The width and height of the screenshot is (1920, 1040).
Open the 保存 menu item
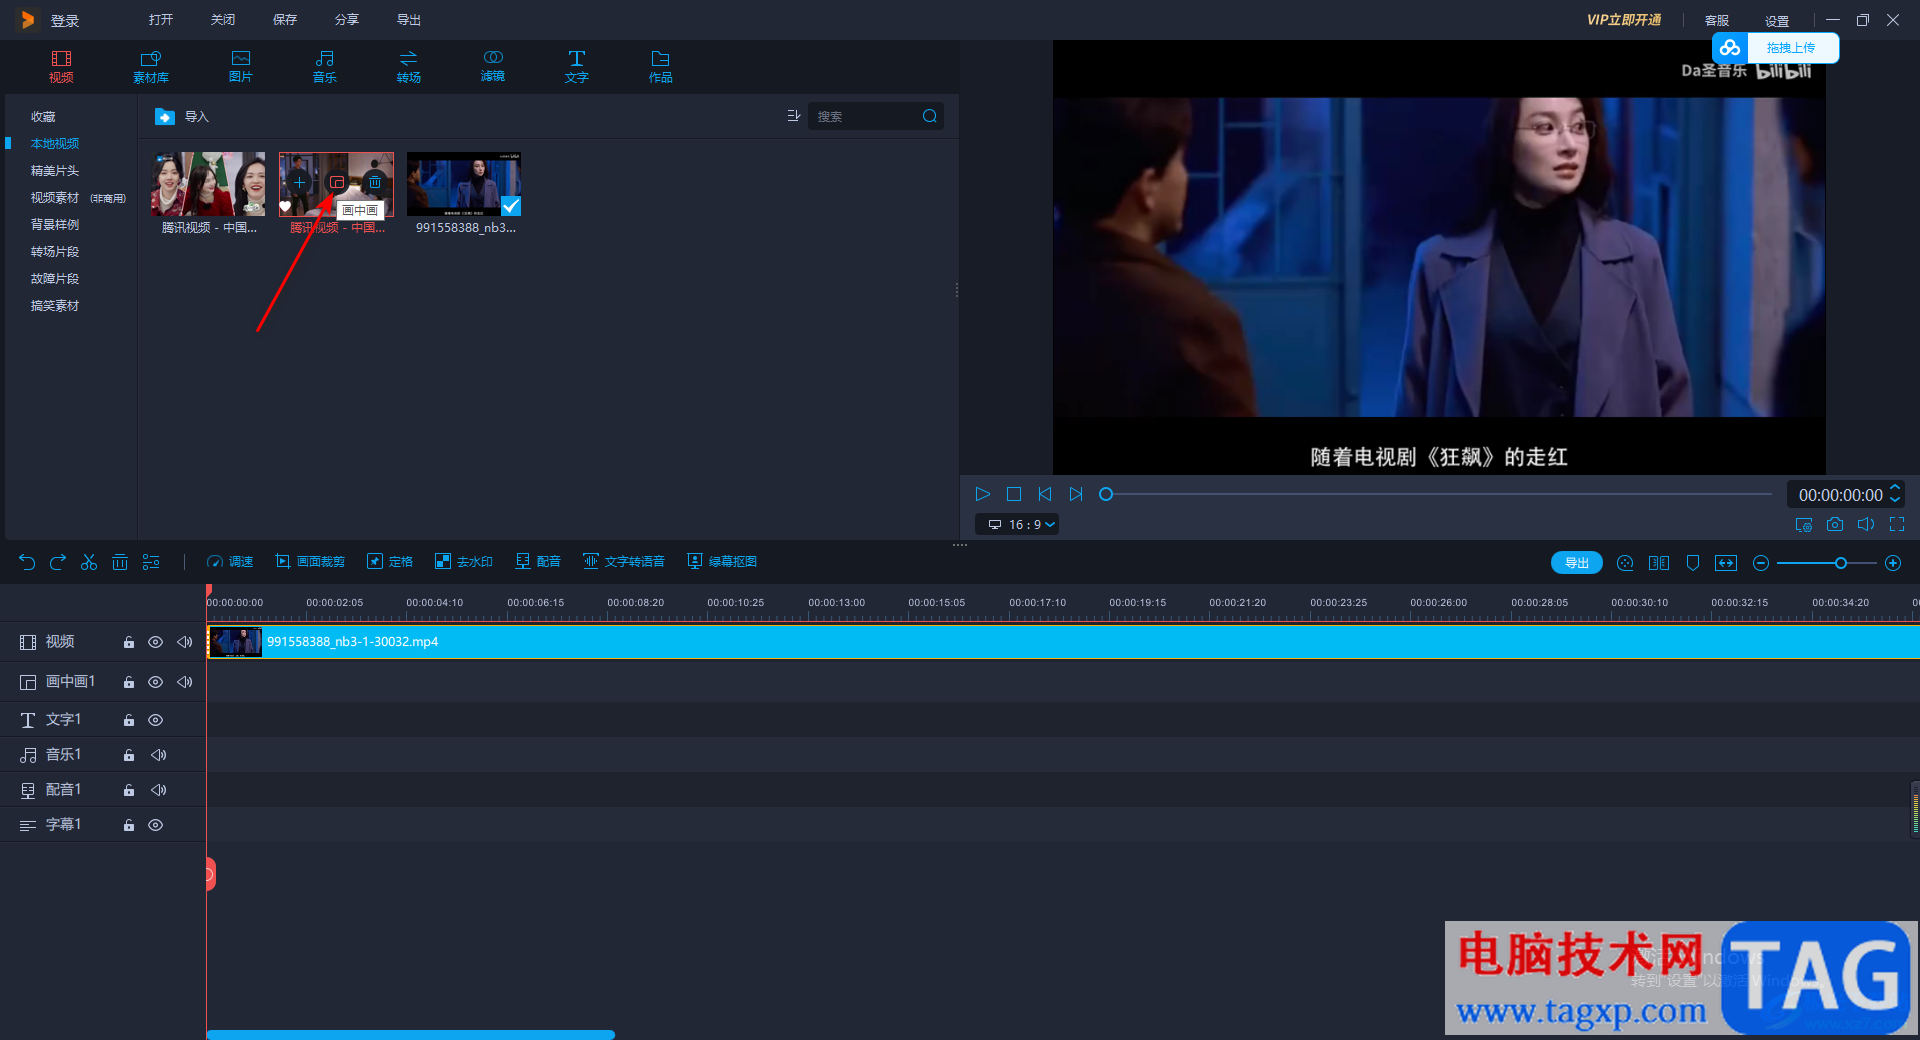click(285, 20)
